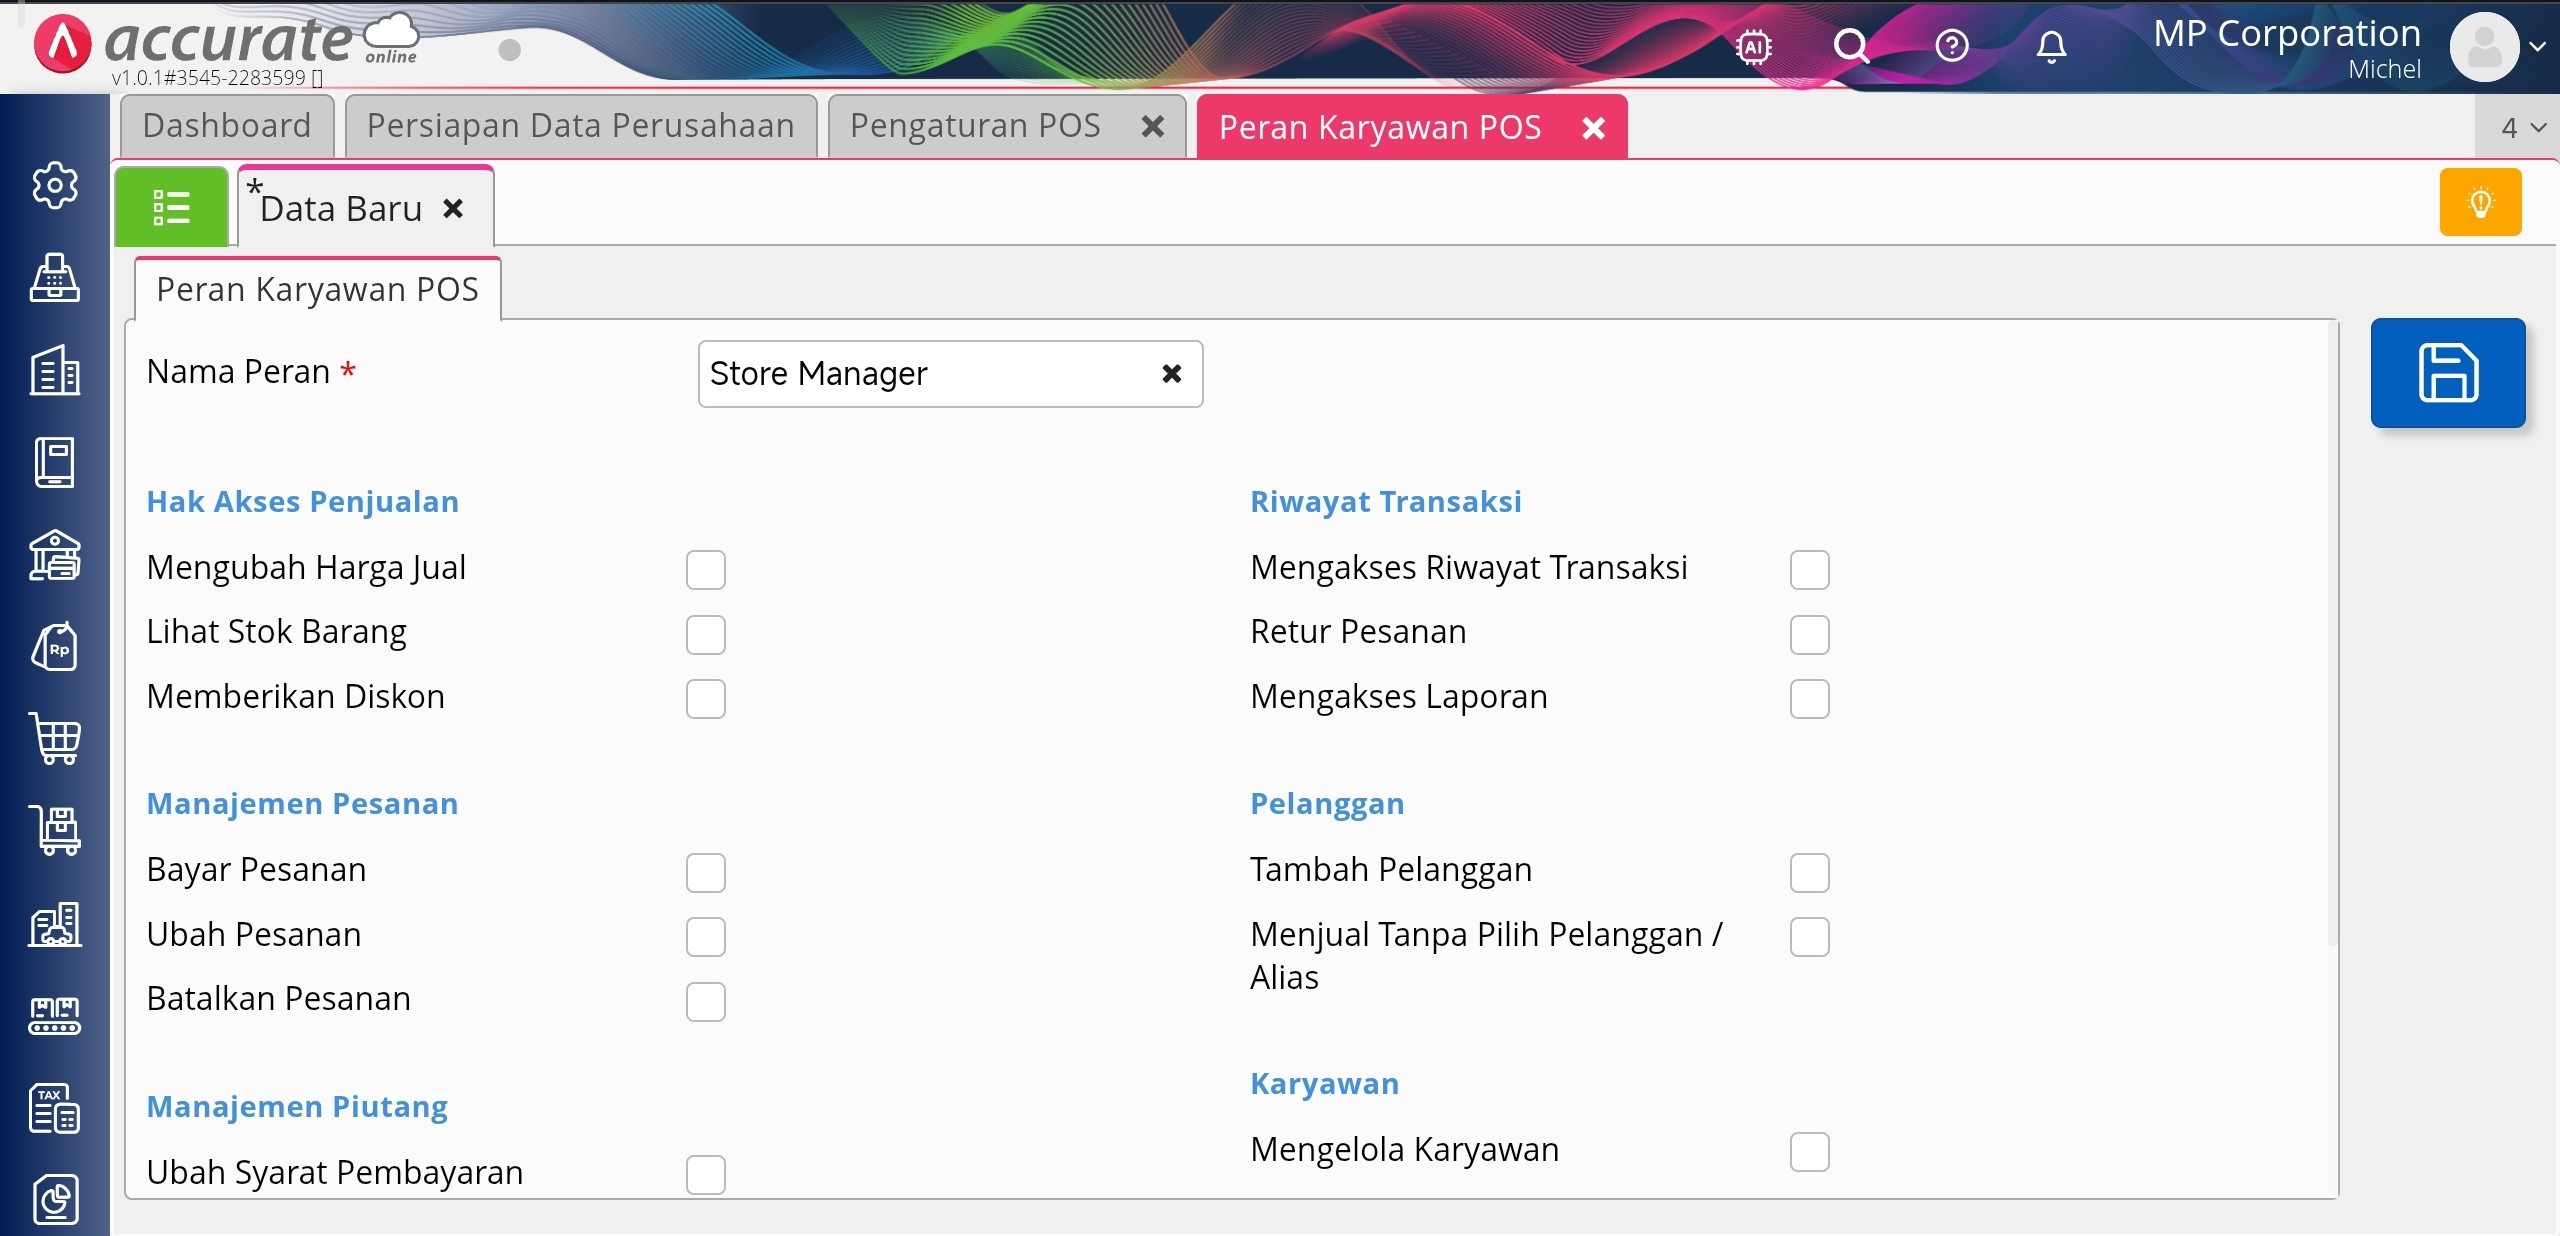
Task: Check Tambah Pelanggan permission
Action: pyautogui.click(x=1809, y=872)
